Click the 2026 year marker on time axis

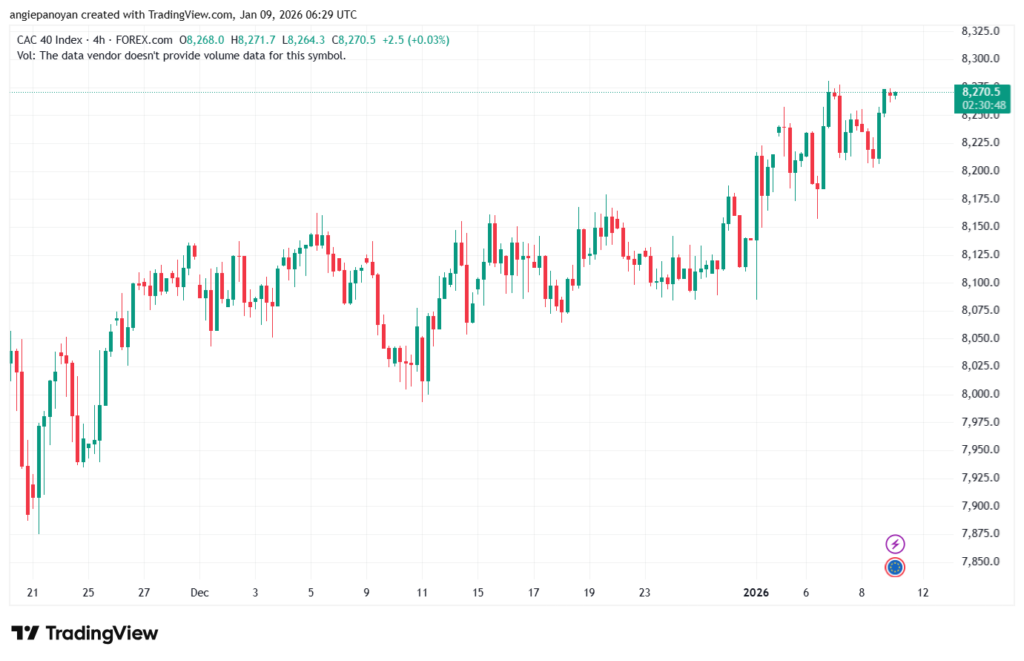pos(755,592)
